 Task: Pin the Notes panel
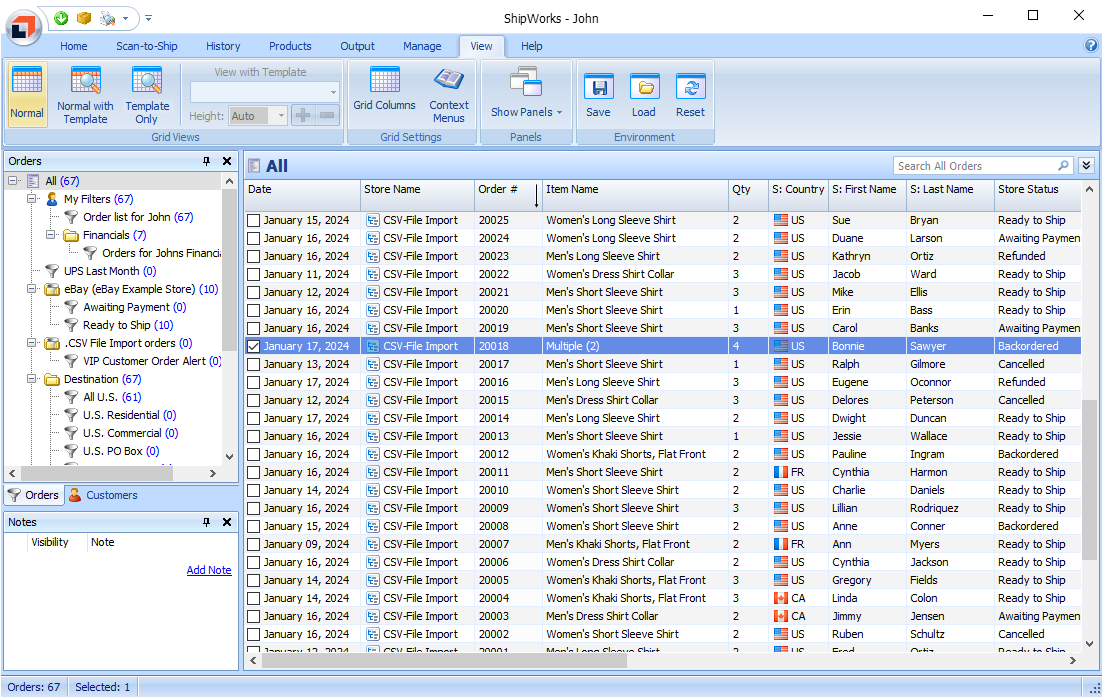pyautogui.click(x=206, y=522)
